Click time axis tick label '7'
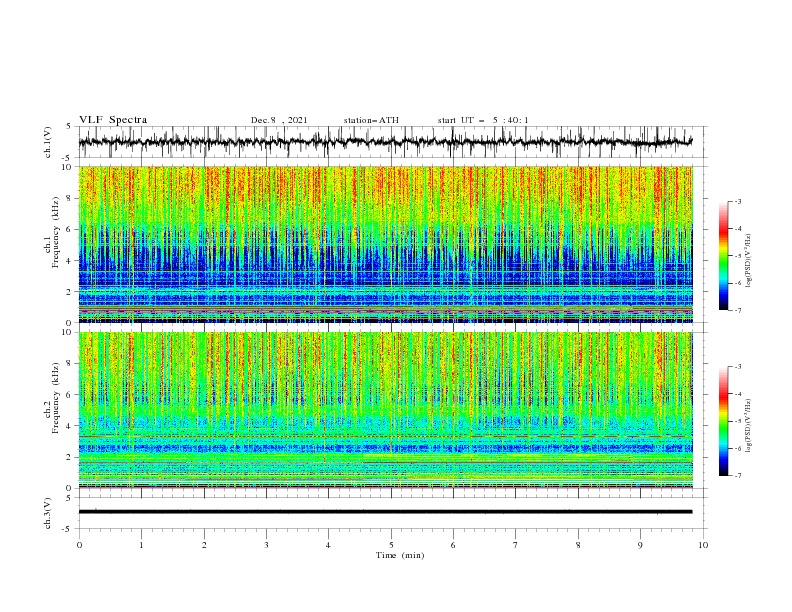Image resolution: width=792 pixels, height=612 pixels. [x=516, y=545]
